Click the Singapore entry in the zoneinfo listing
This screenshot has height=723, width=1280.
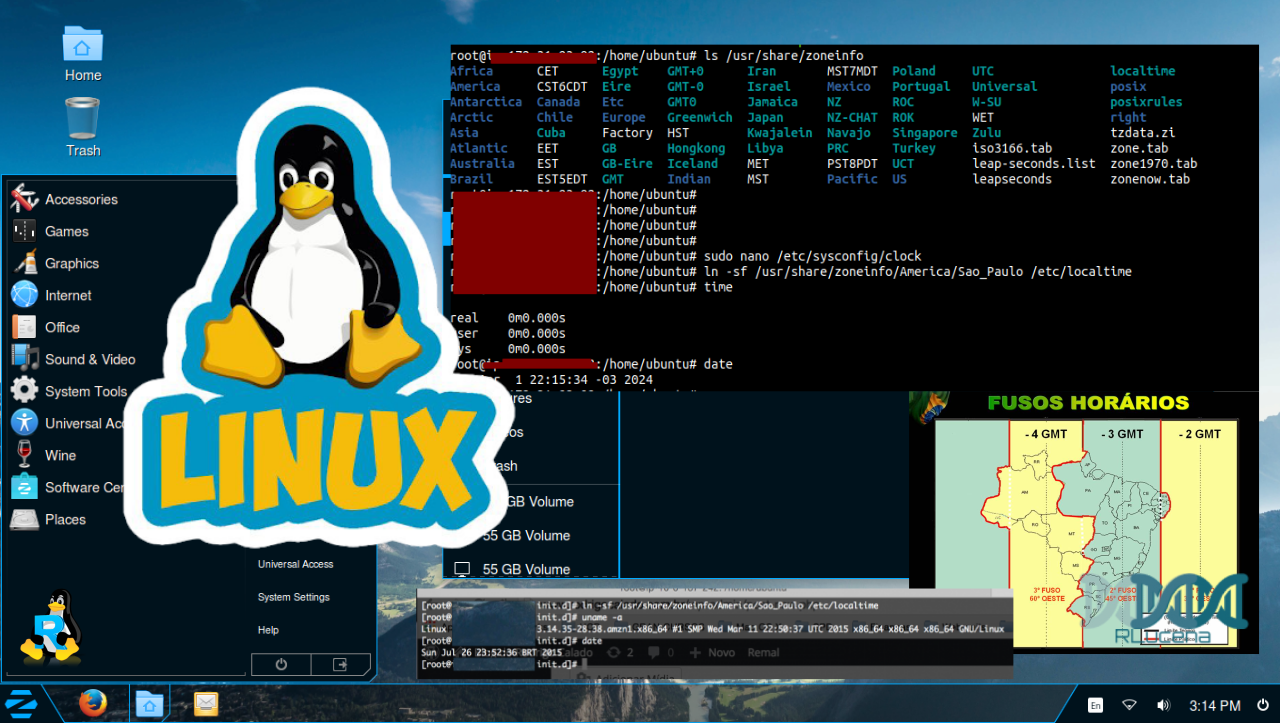925,132
